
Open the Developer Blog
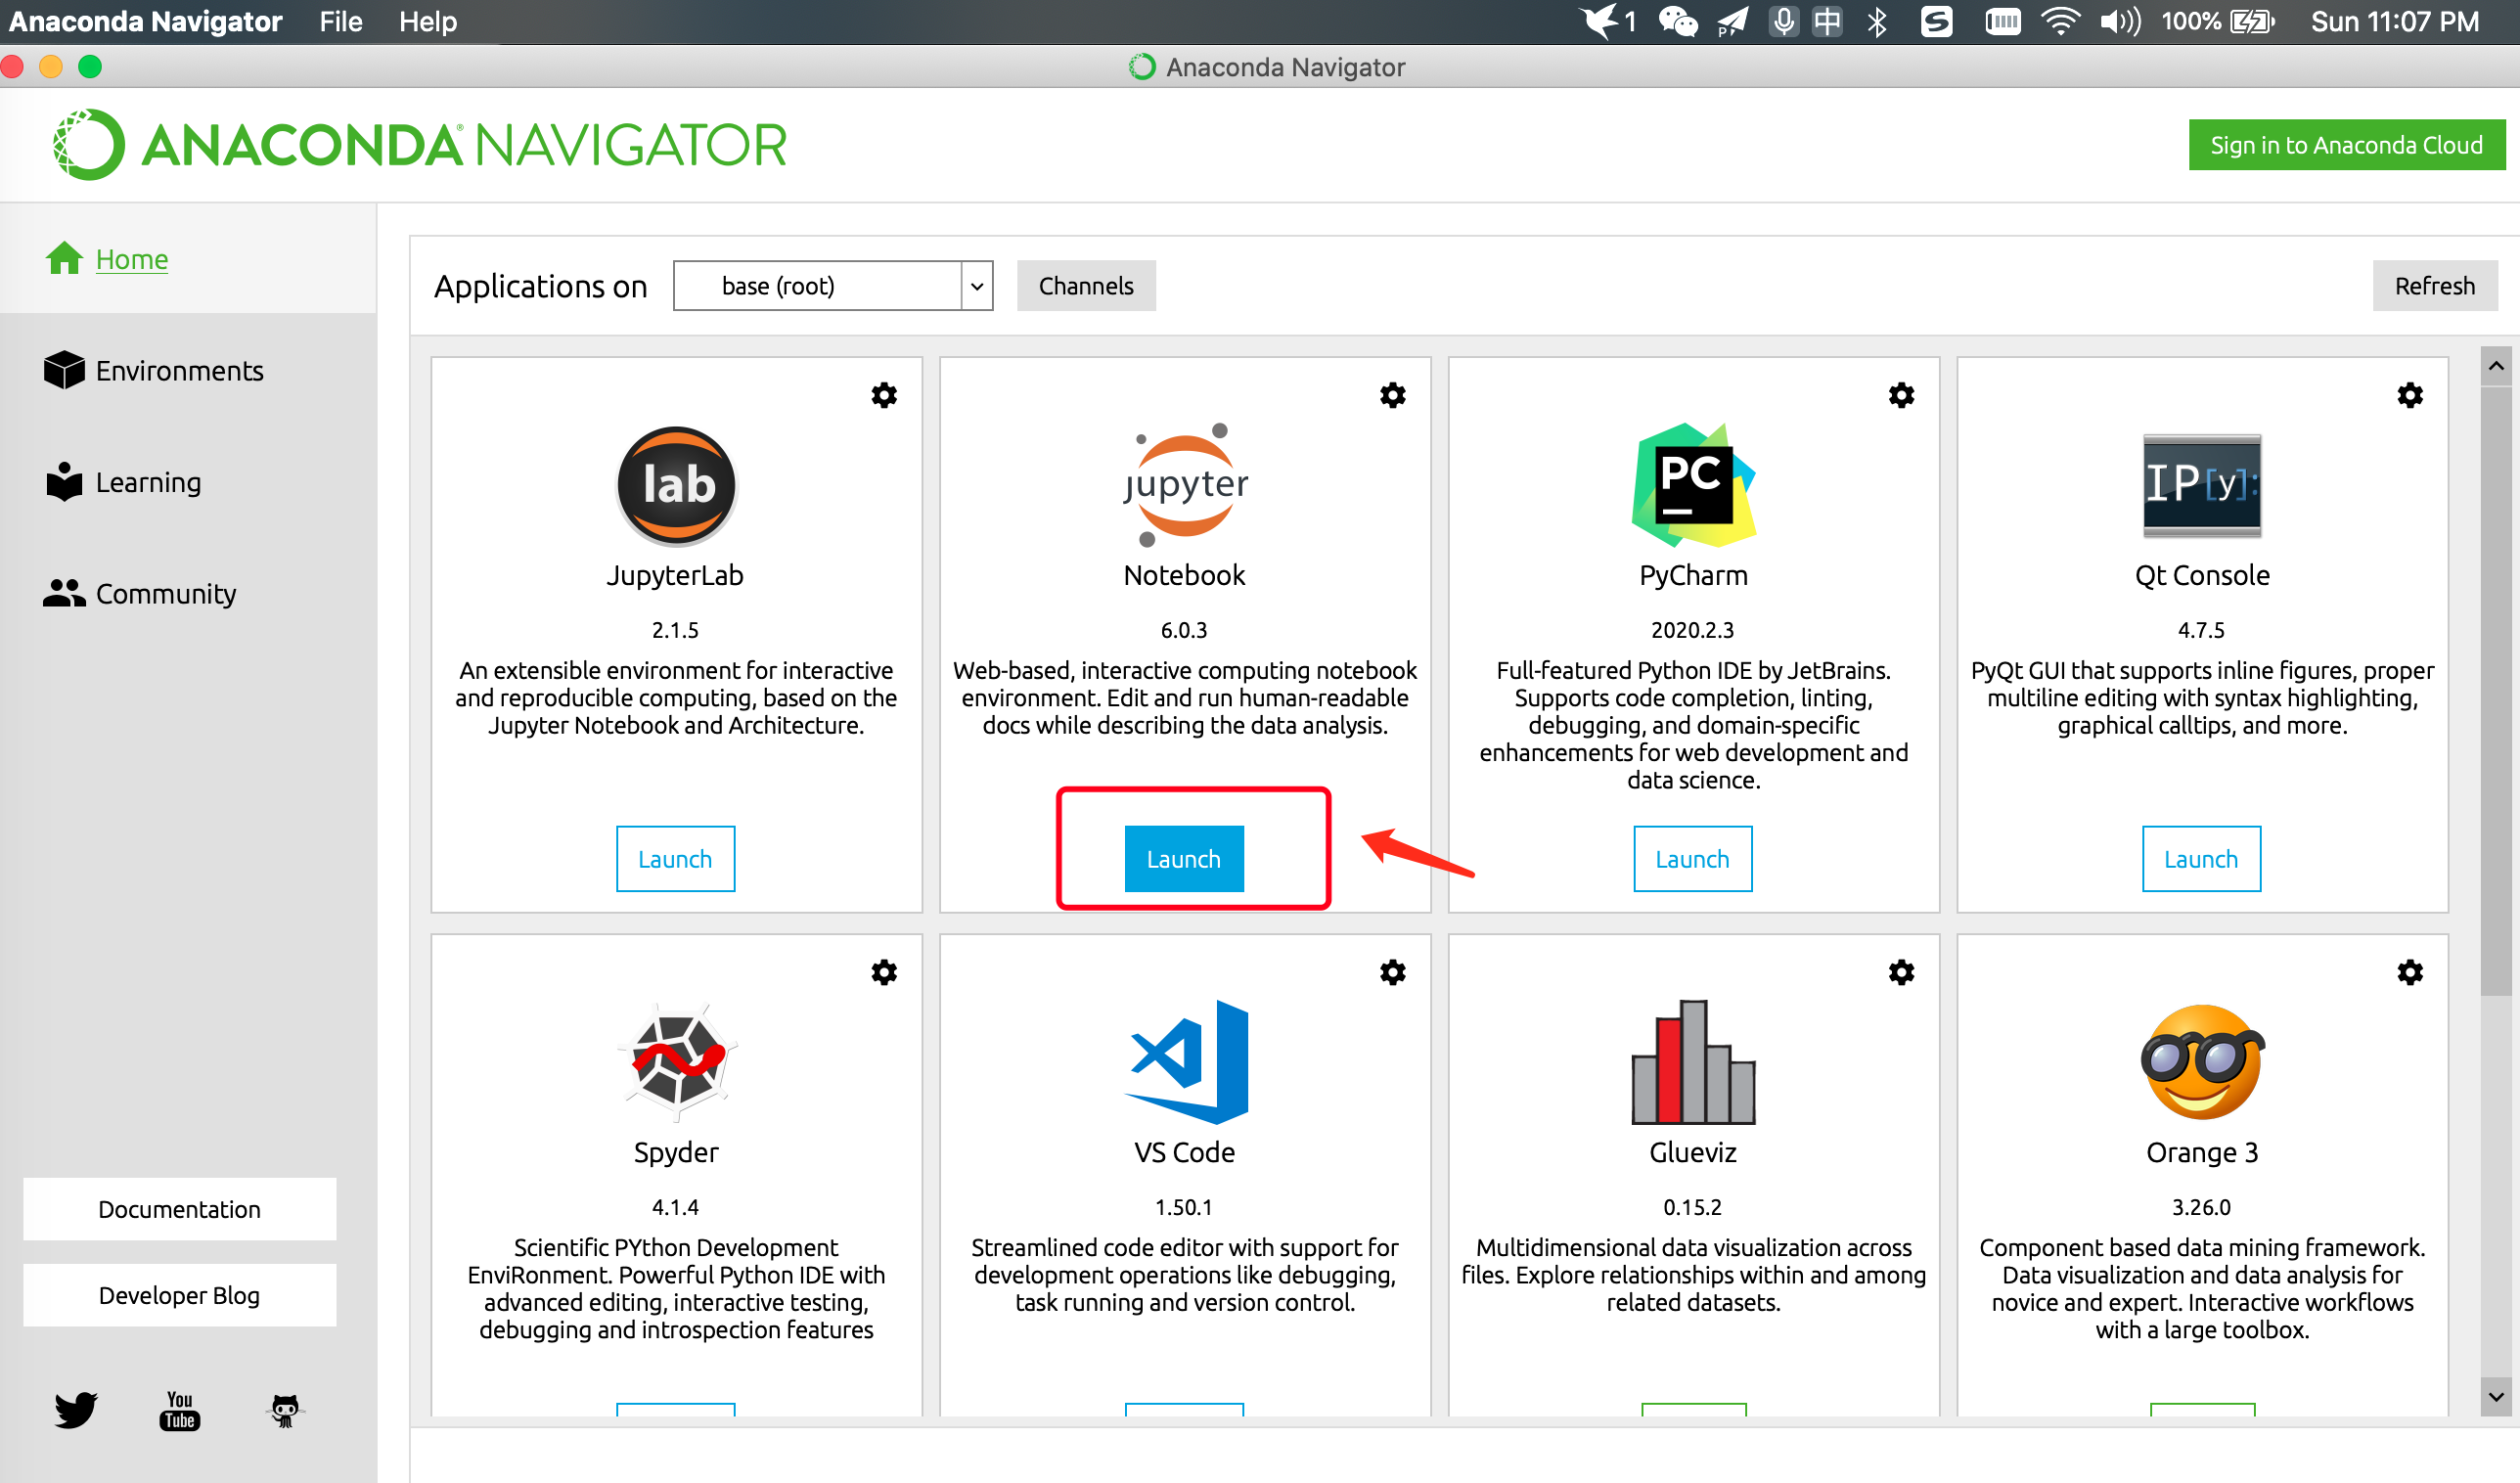pyautogui.click(x=179, y=1295)
